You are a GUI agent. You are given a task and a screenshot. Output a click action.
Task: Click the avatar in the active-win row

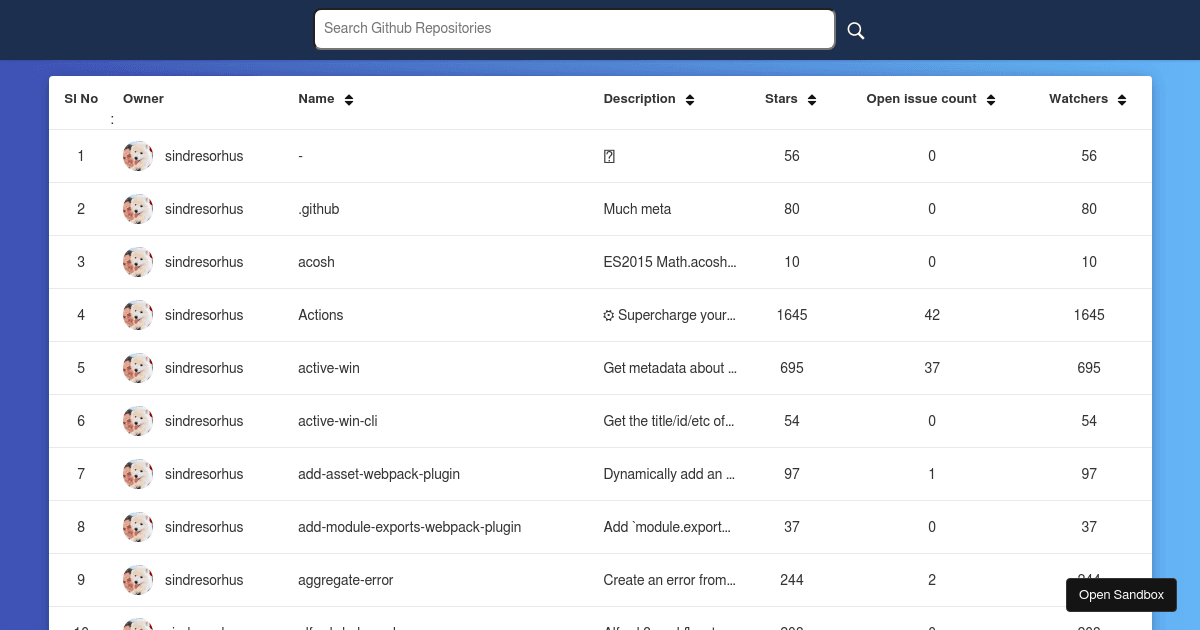point(138,368)
